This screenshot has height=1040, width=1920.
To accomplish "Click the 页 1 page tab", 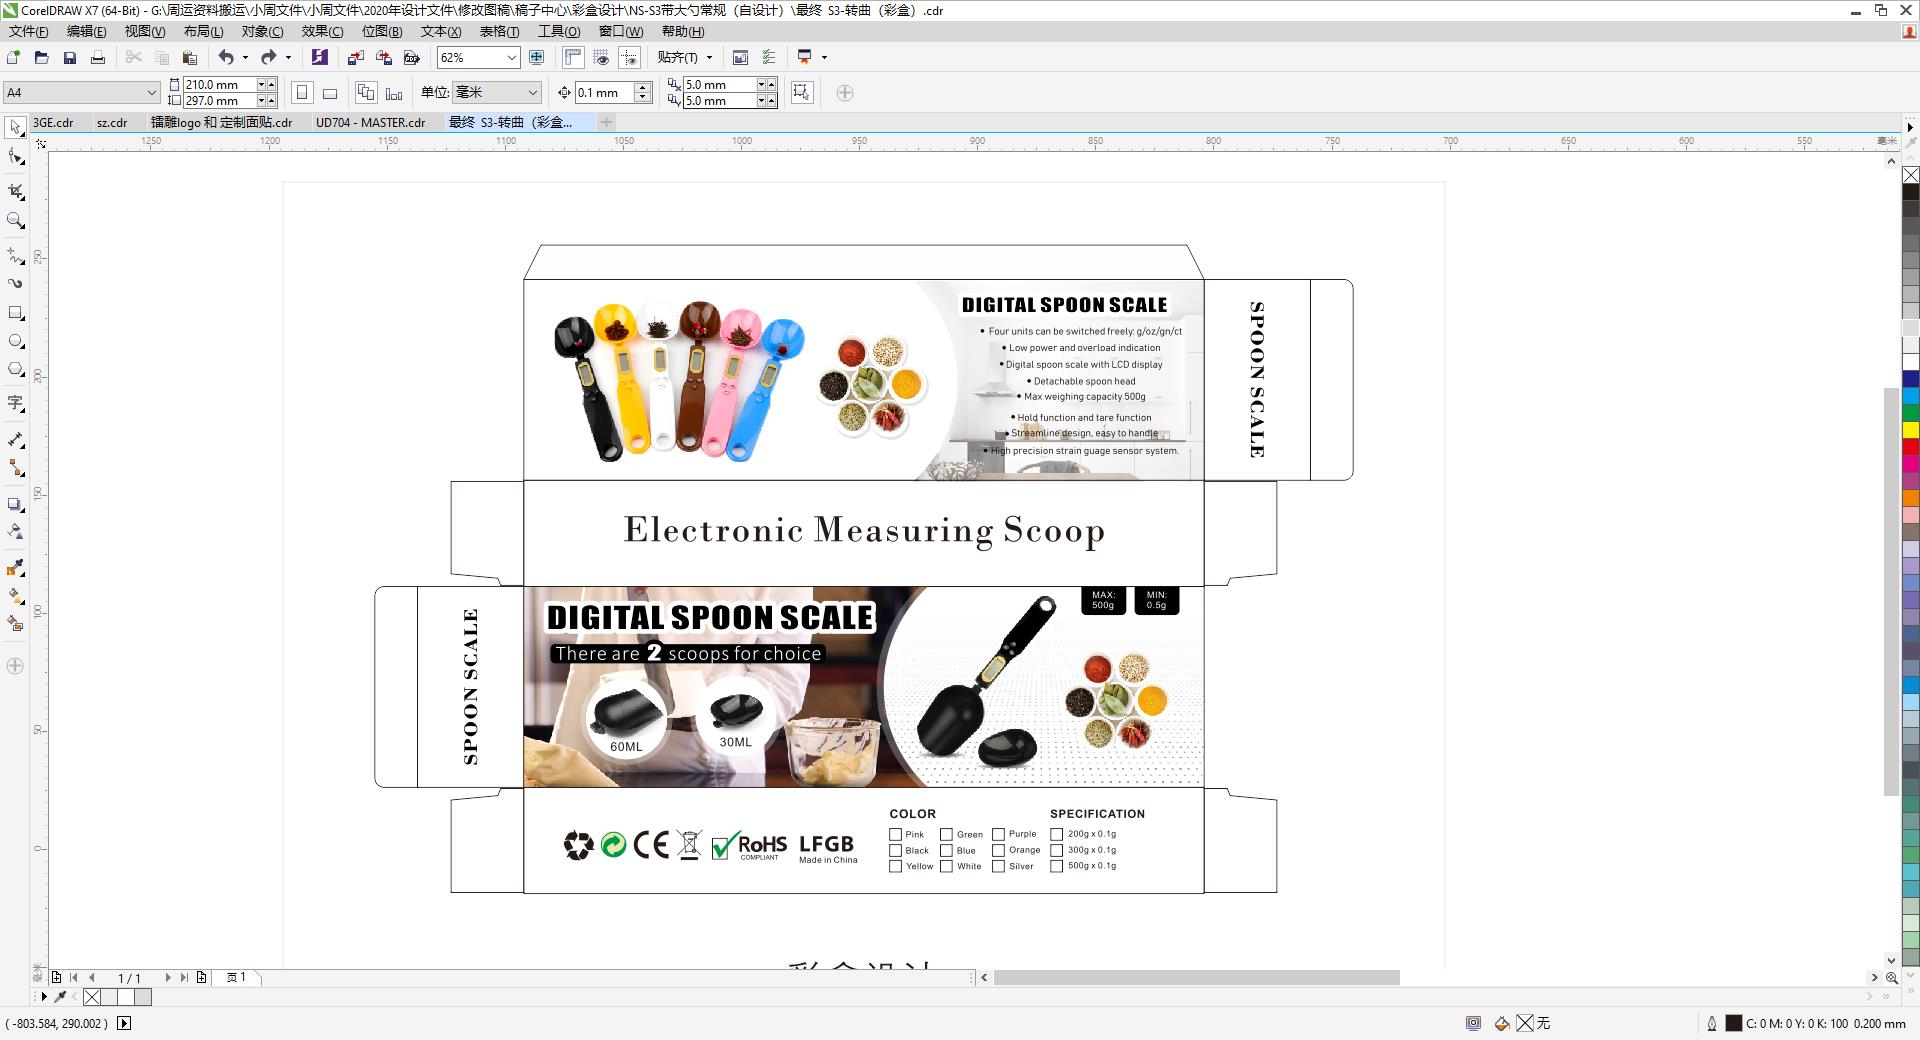I will [x=237, y=977].
